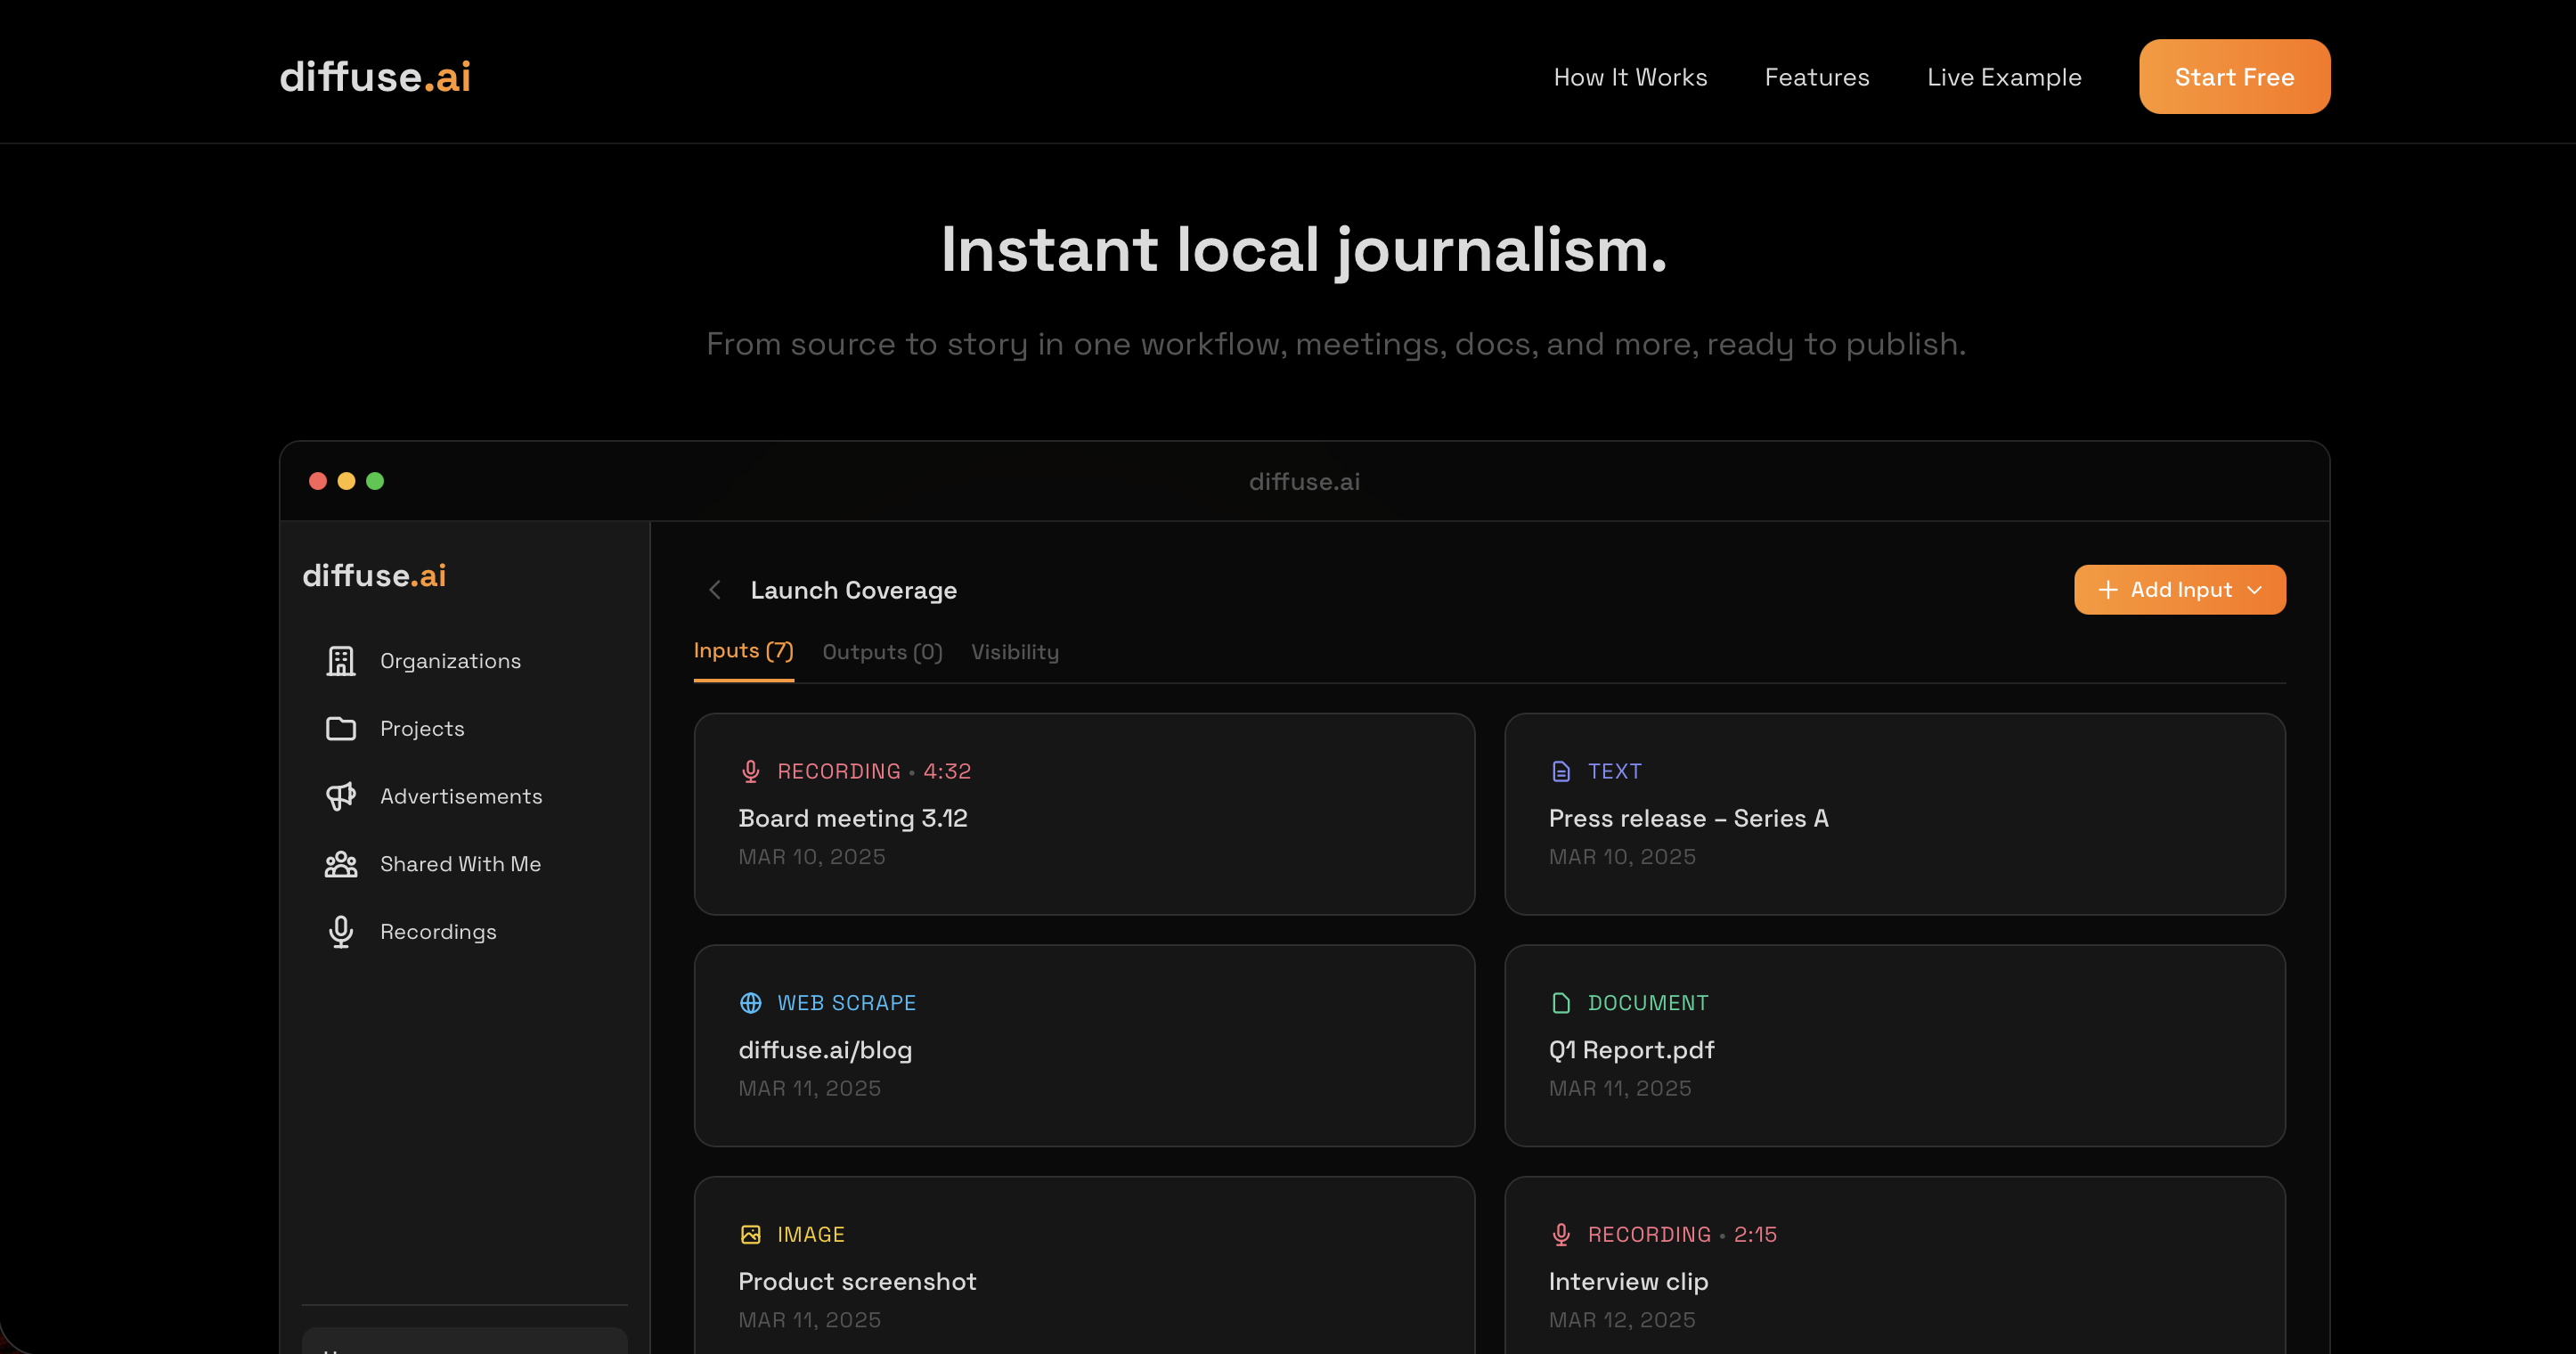Open the Live Example link
The width and height of the screenshot is (2576, 1354).
point(2003,77)
